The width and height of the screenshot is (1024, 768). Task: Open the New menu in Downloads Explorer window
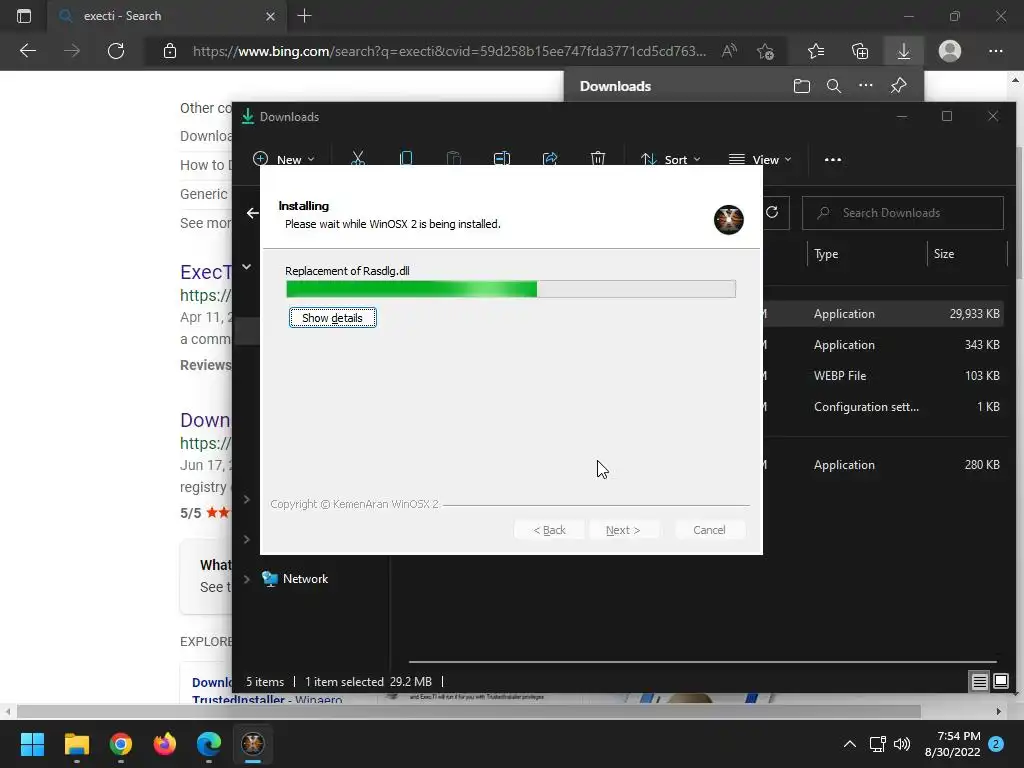pyautogui.click(x=283, y=159)
